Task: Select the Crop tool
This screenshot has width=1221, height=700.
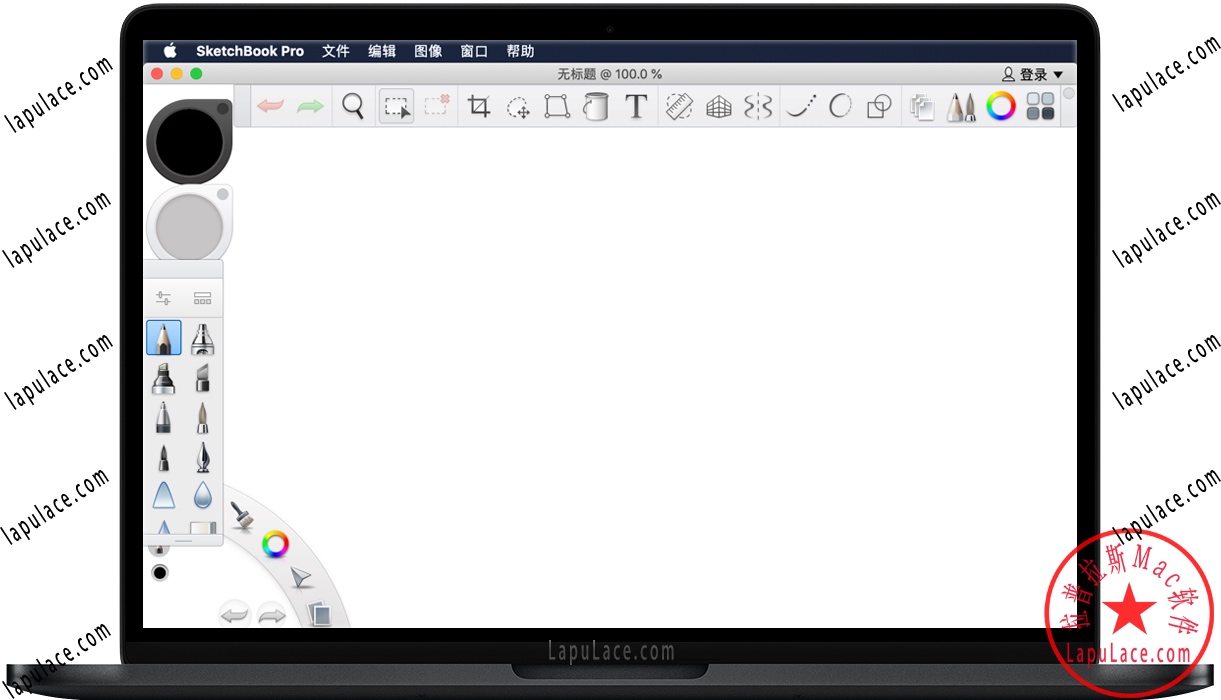Action: click(x=479, y=106)
